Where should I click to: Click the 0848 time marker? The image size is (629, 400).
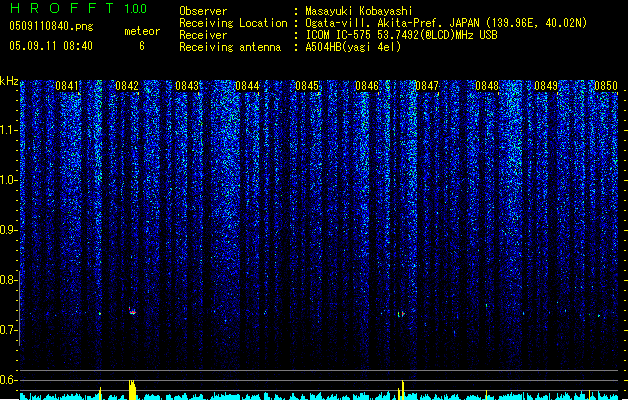pos(487,86)
